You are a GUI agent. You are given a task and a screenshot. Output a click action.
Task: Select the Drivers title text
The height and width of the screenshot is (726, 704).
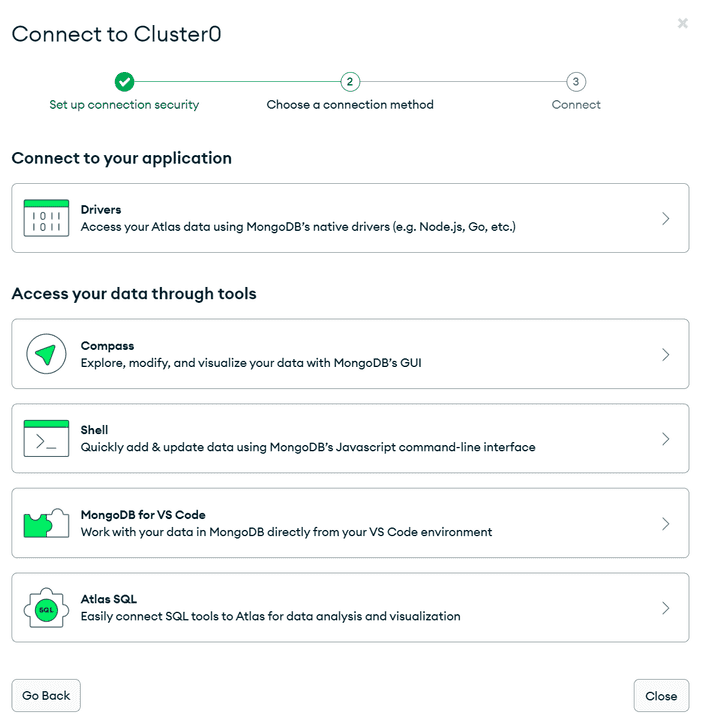(101, 210)
